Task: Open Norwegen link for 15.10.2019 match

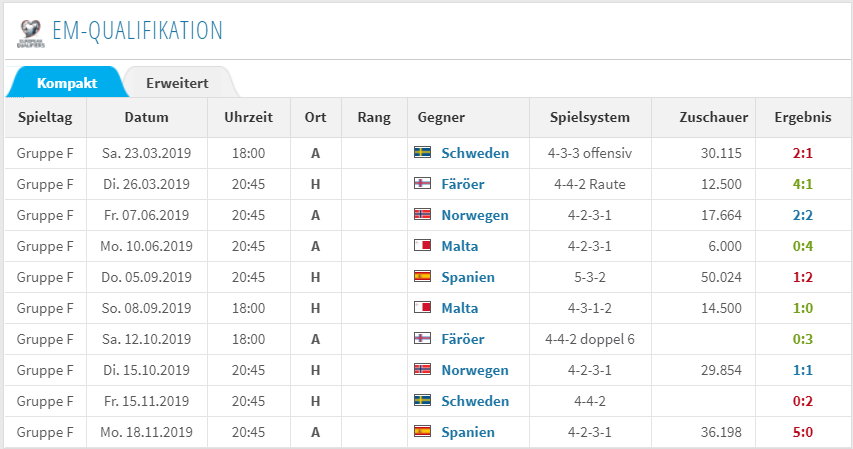Action: 475,370
